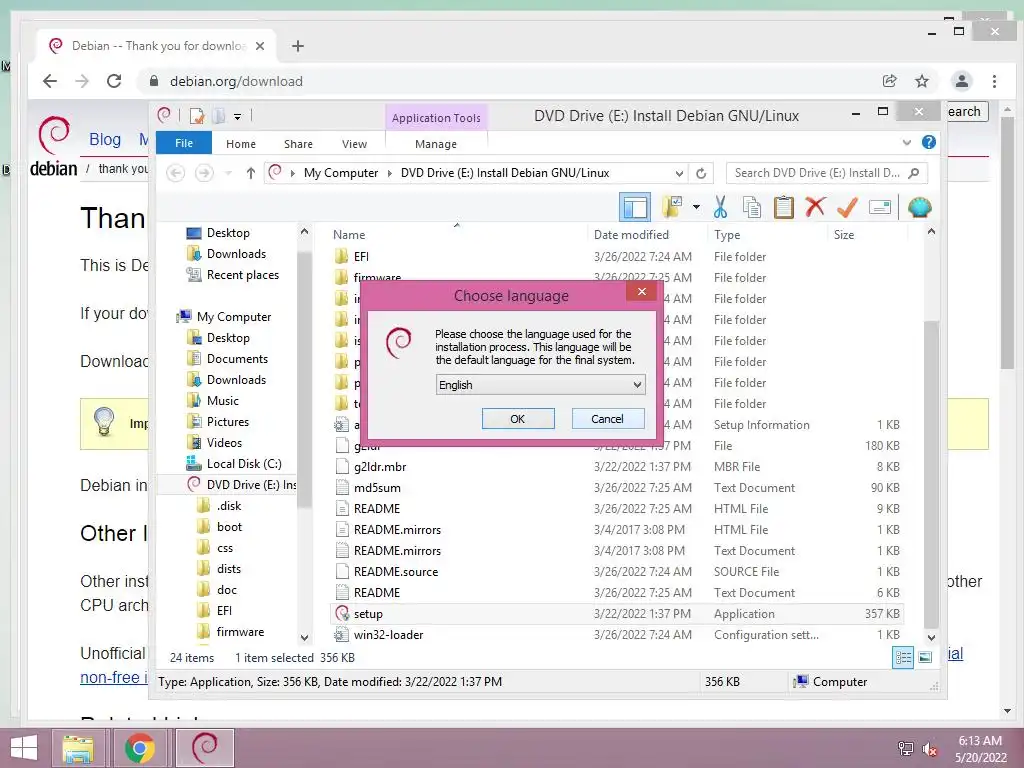Click the orange checkmark Properties icon
The width and height of the screenshot is (1024, 768).
(847, 208)
